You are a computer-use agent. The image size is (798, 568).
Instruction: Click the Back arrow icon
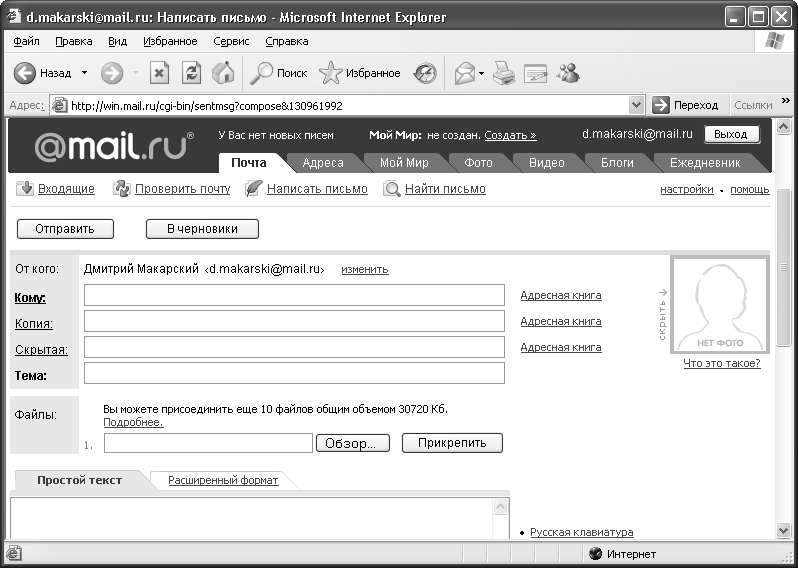click(24, 73)
